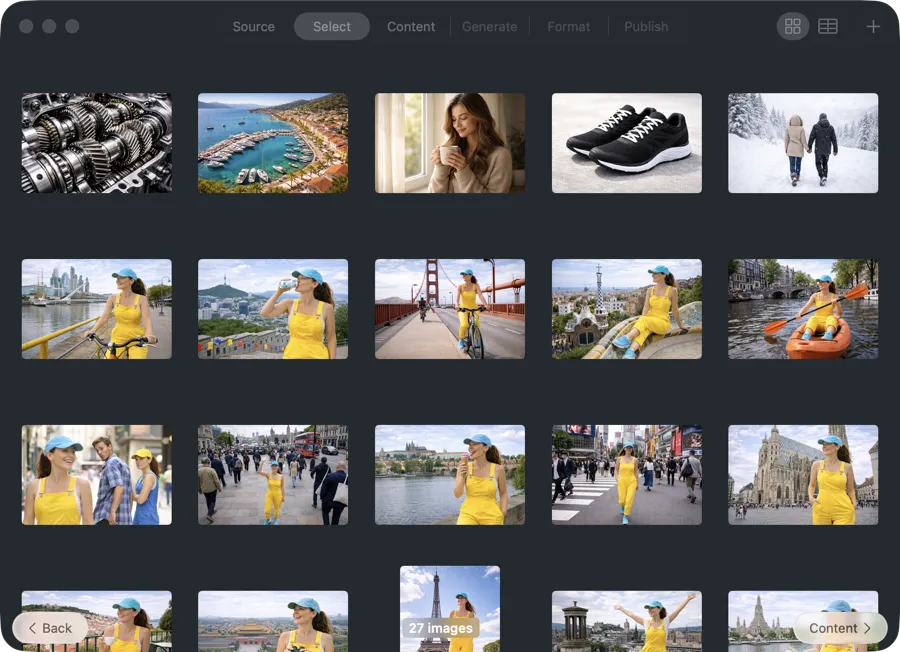Select the woman drinking coffee by window

450,142
